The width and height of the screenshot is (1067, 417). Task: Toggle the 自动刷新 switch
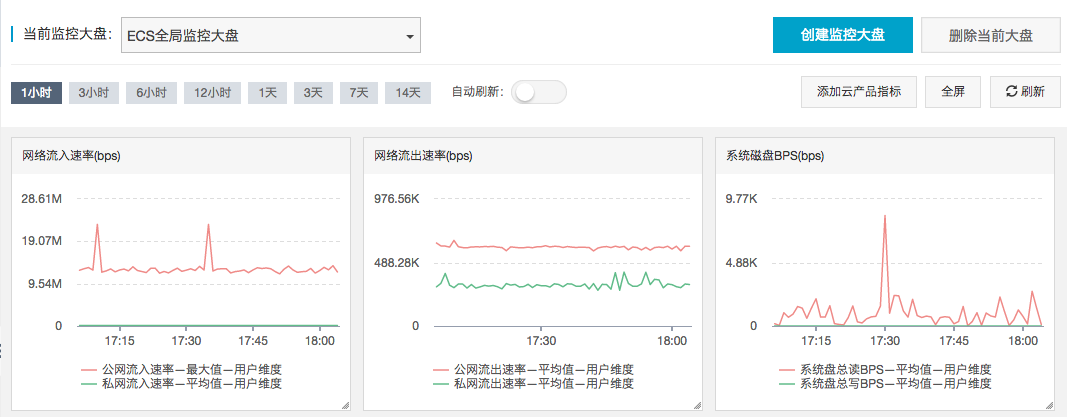pos(538,93)
